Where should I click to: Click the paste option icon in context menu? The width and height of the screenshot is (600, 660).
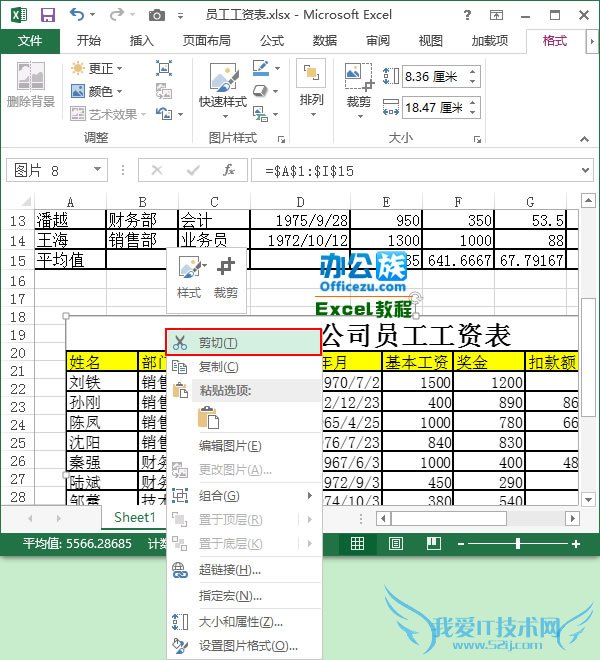click(208, 418)
